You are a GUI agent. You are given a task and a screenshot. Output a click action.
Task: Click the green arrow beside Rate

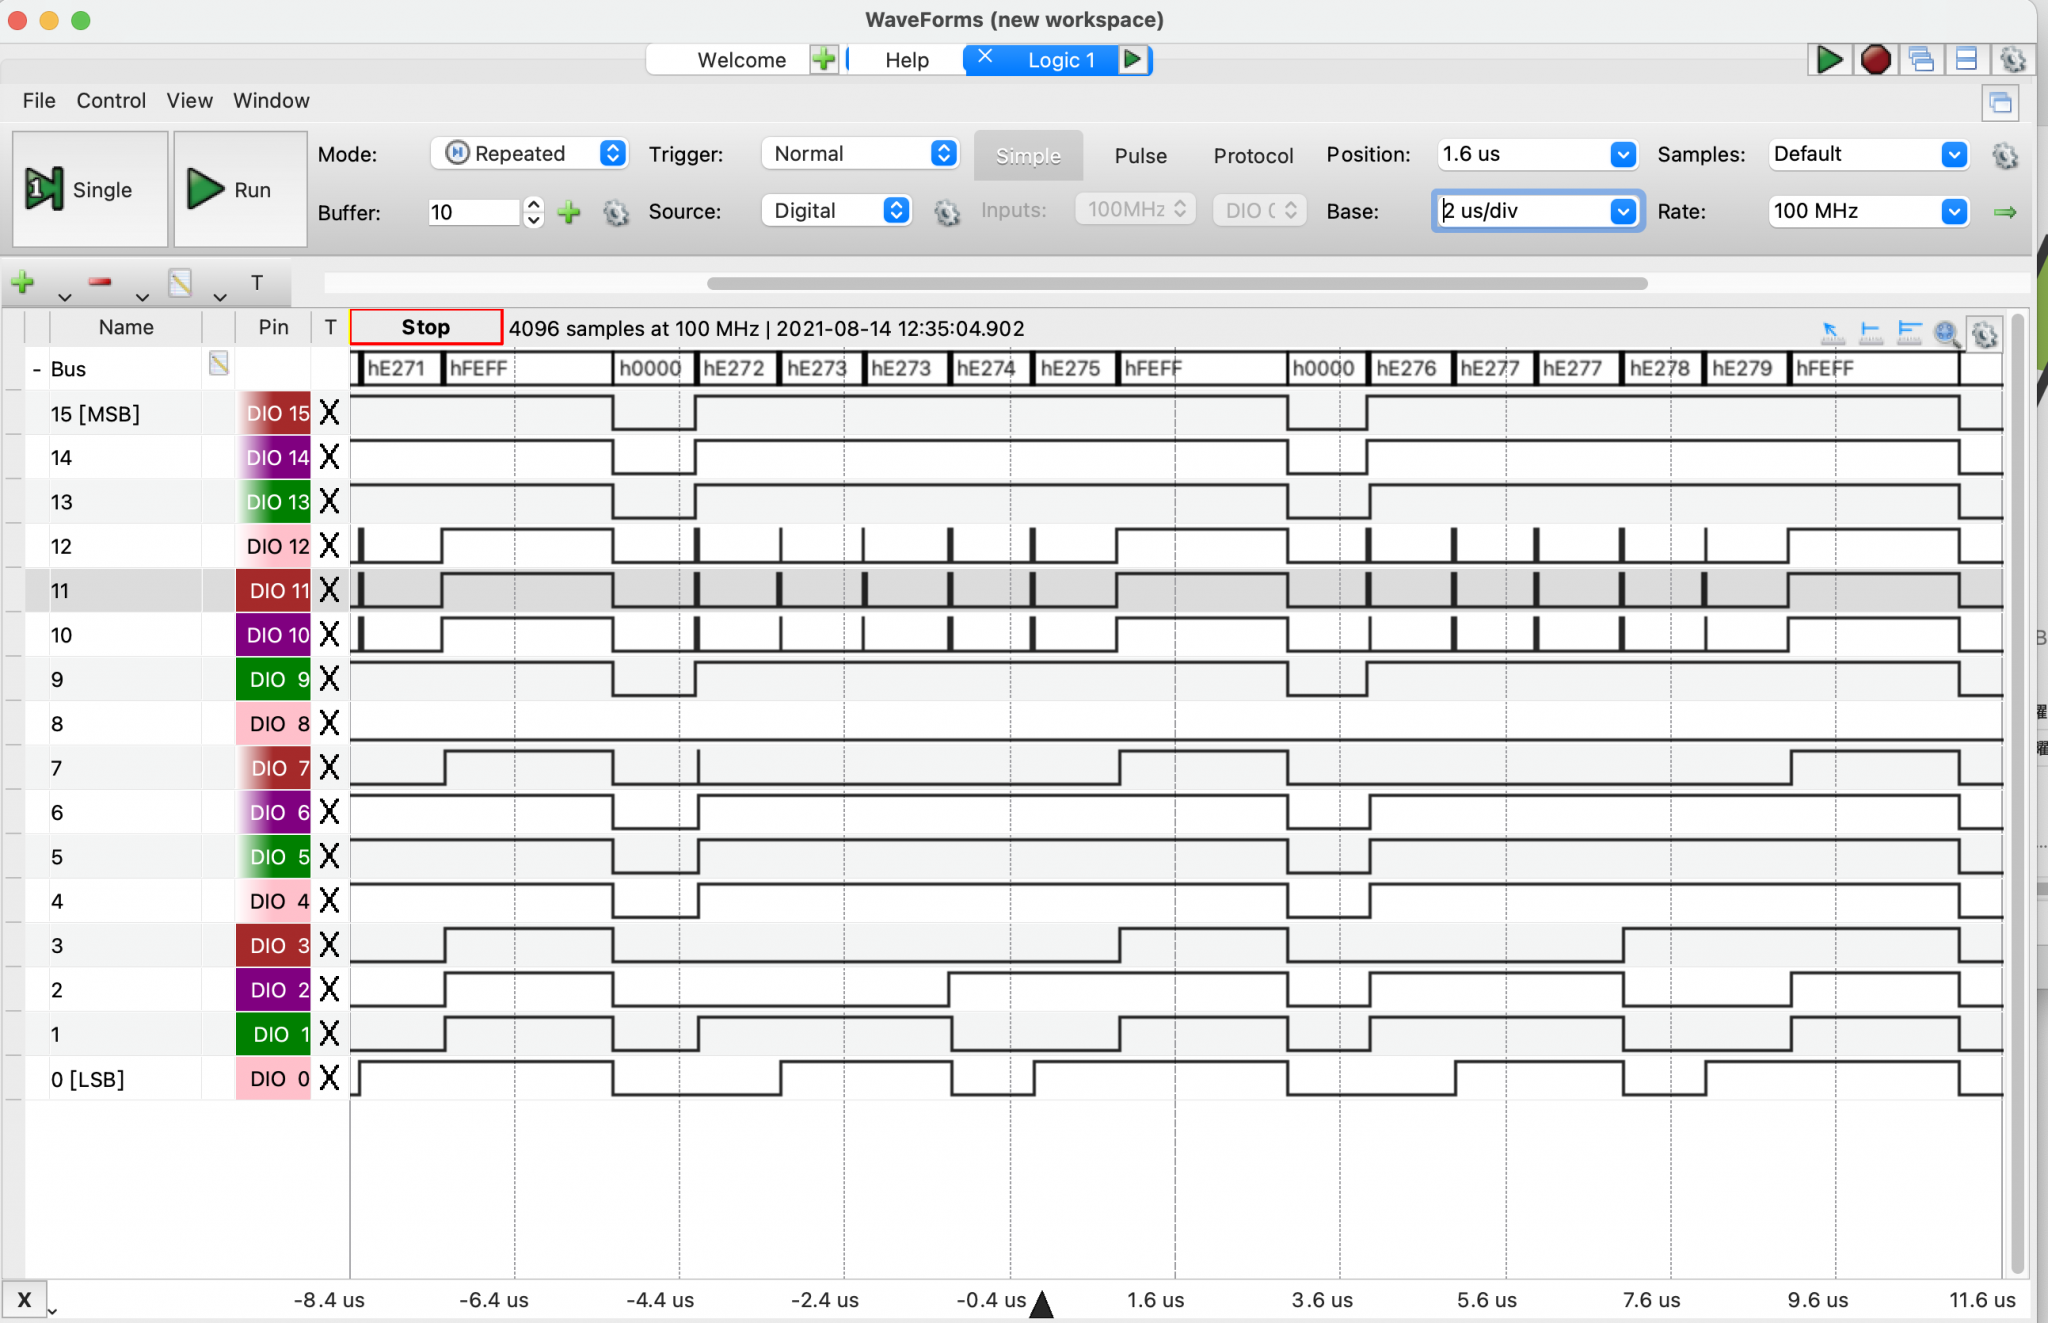coord(2005,212)
